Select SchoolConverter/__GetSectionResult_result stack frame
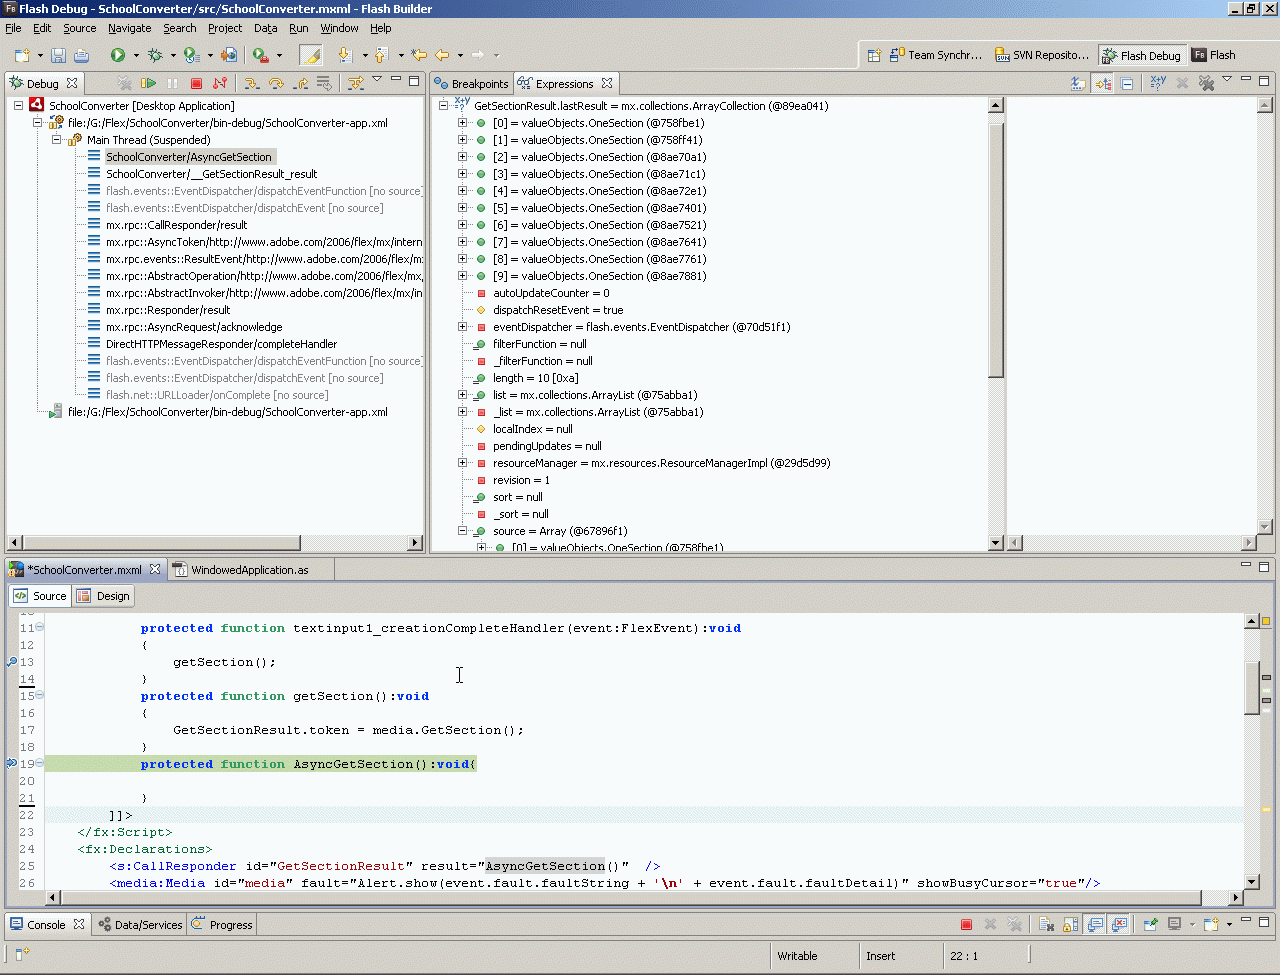The height and width of the screenshot is (975, 1280). (x=211, y=174)
